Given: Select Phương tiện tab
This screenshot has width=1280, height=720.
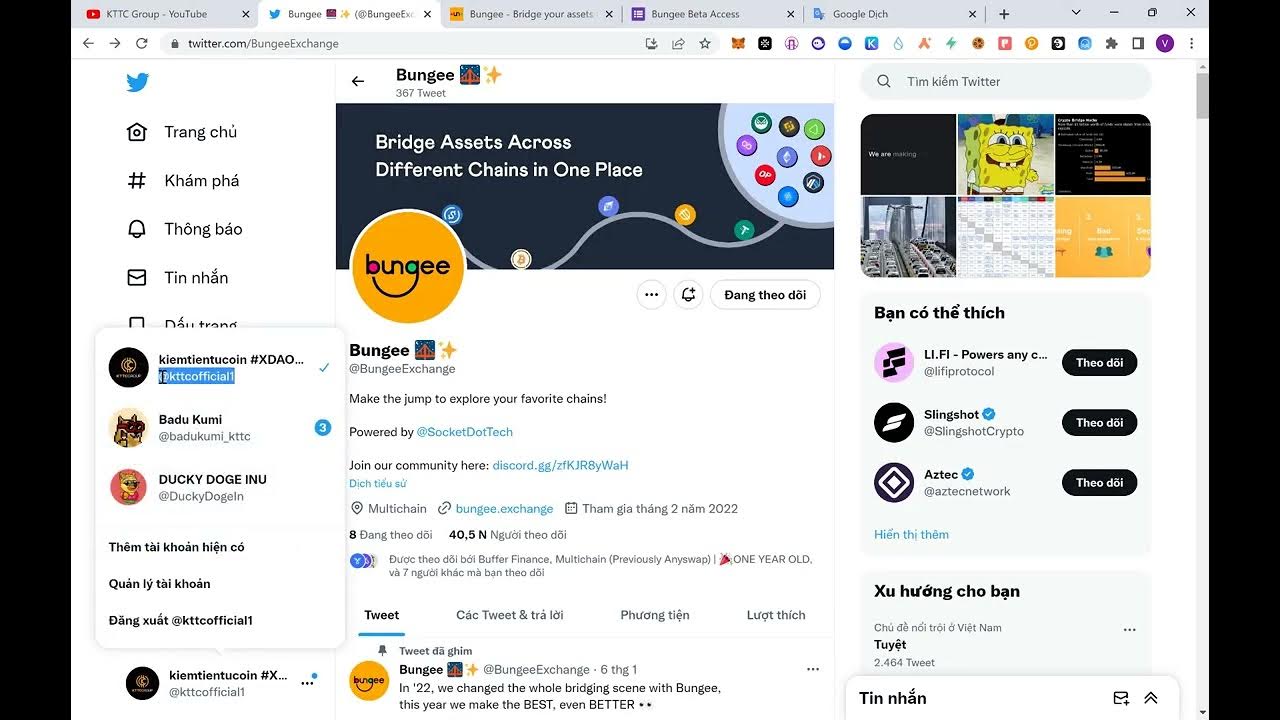Looking at the screenshot, I should click(x=655, y=615).
